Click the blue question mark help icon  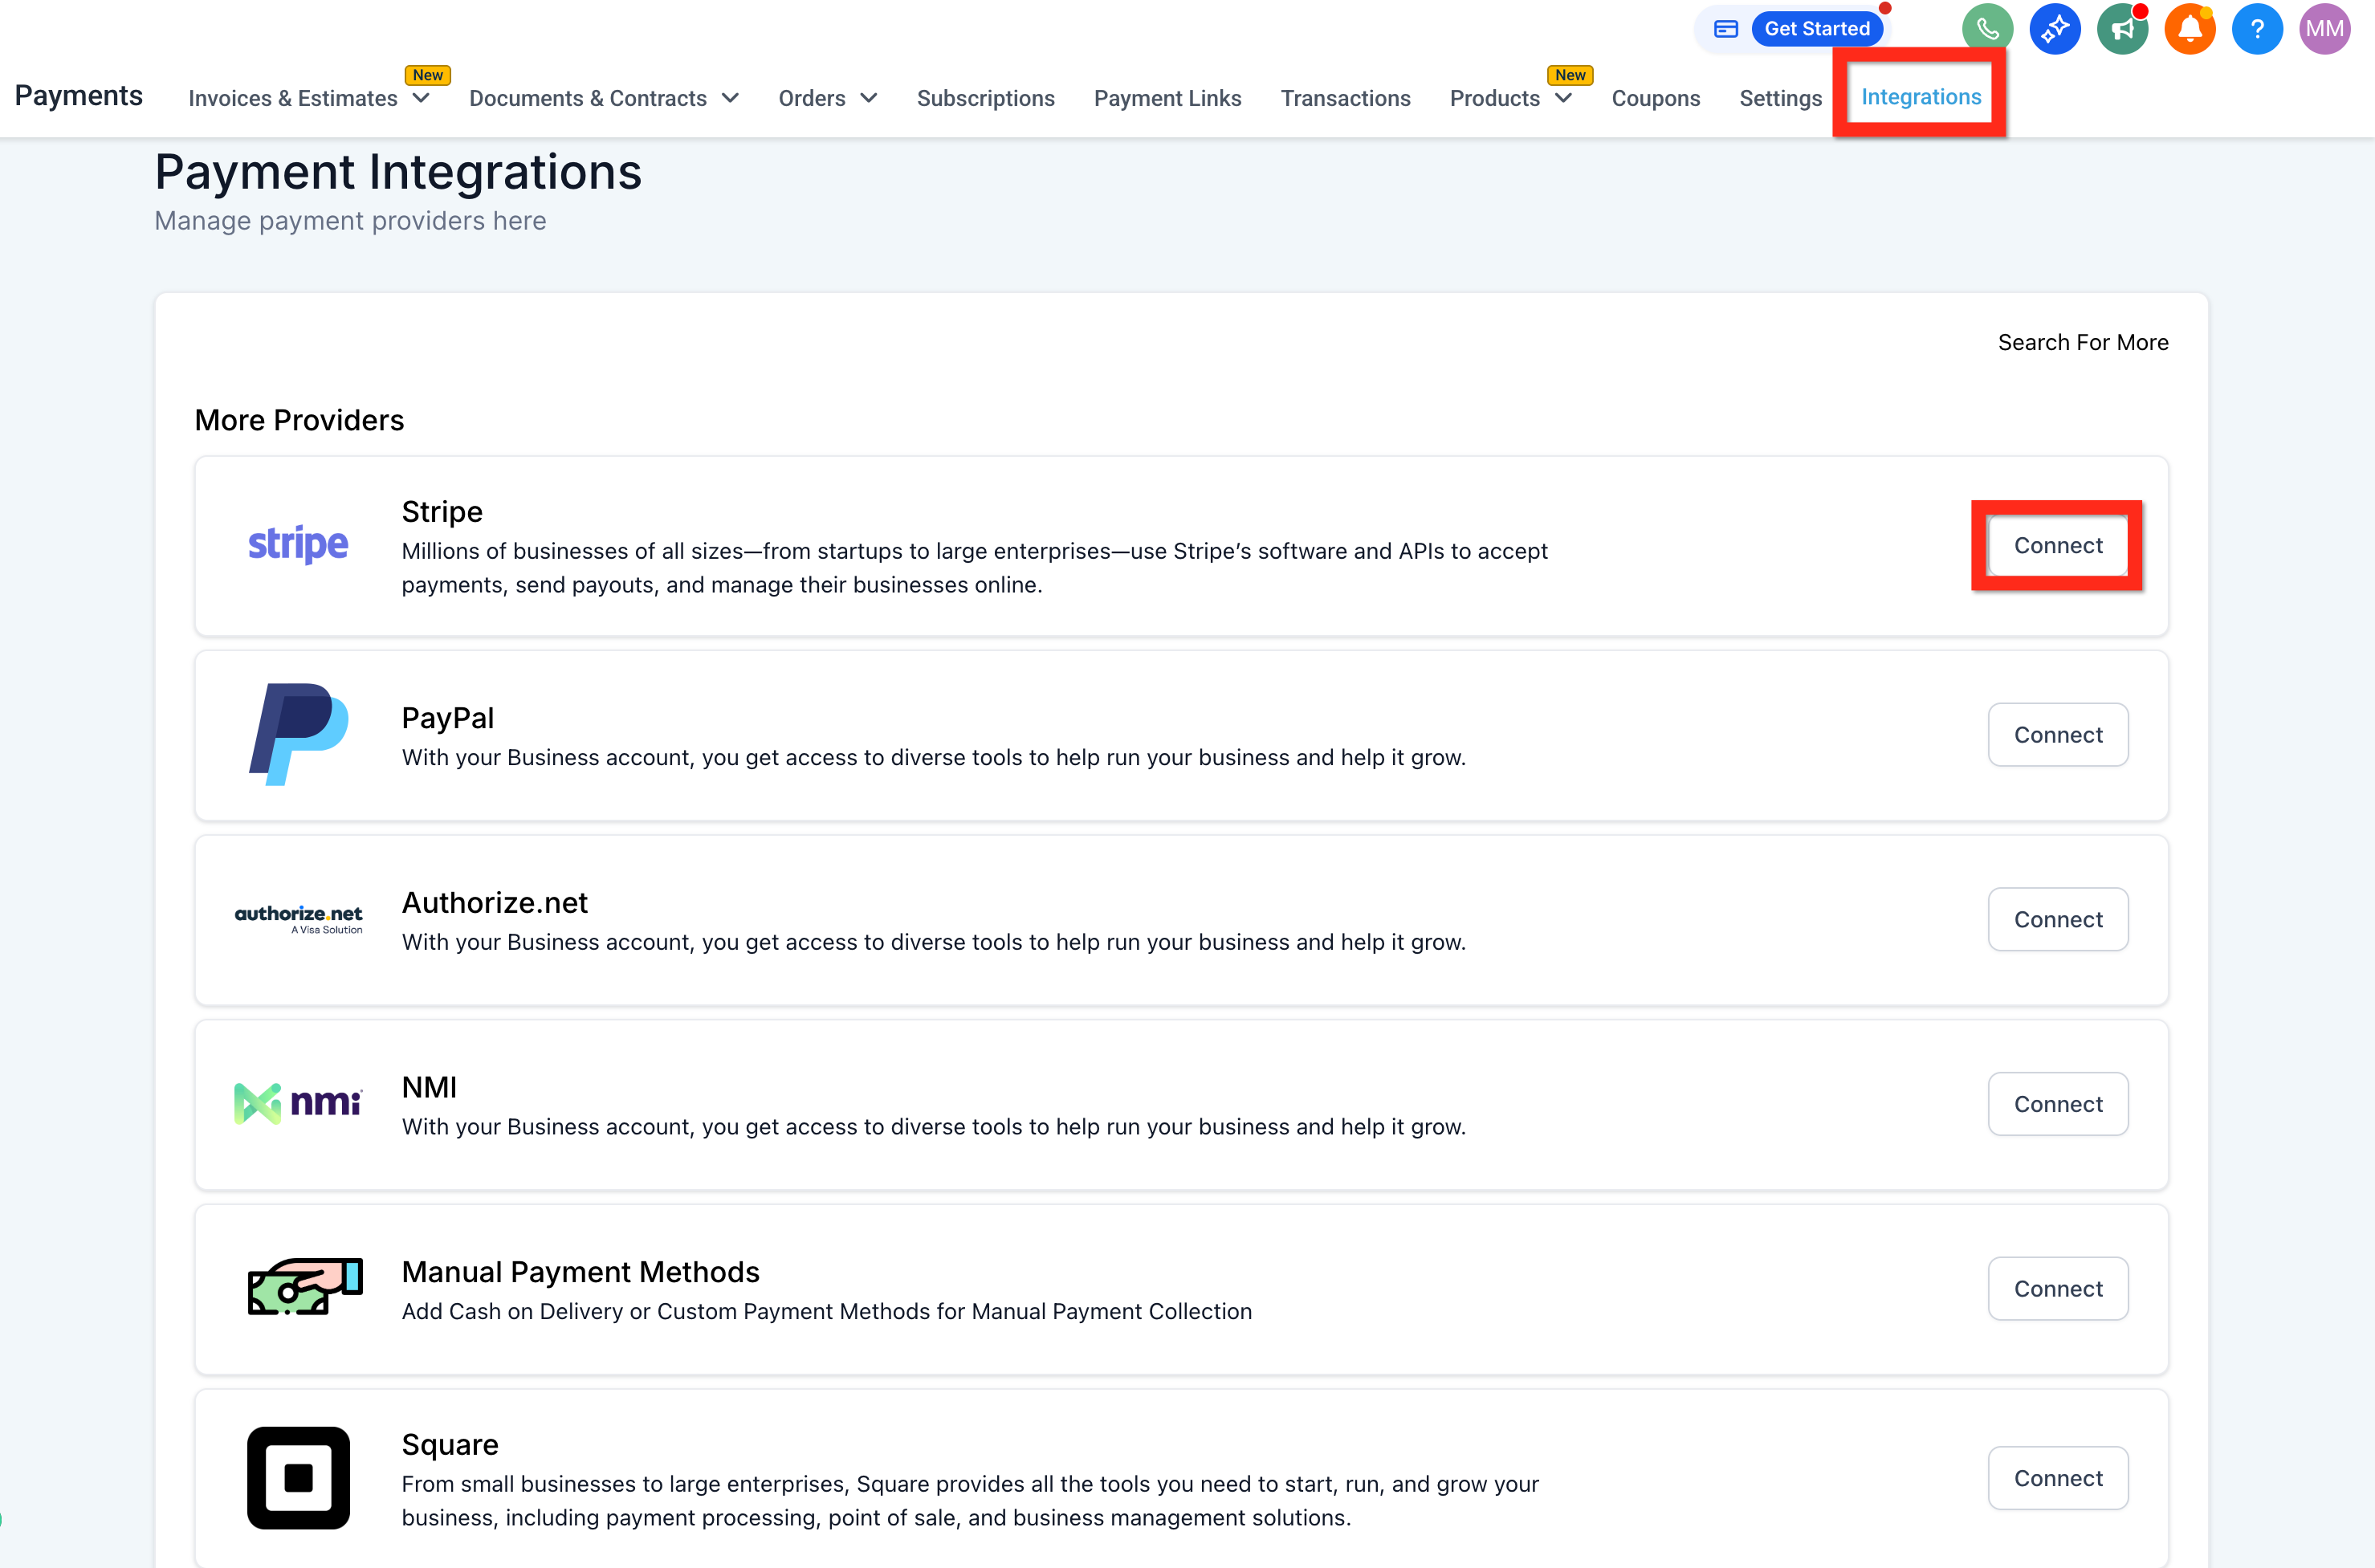click(2257, 29)
